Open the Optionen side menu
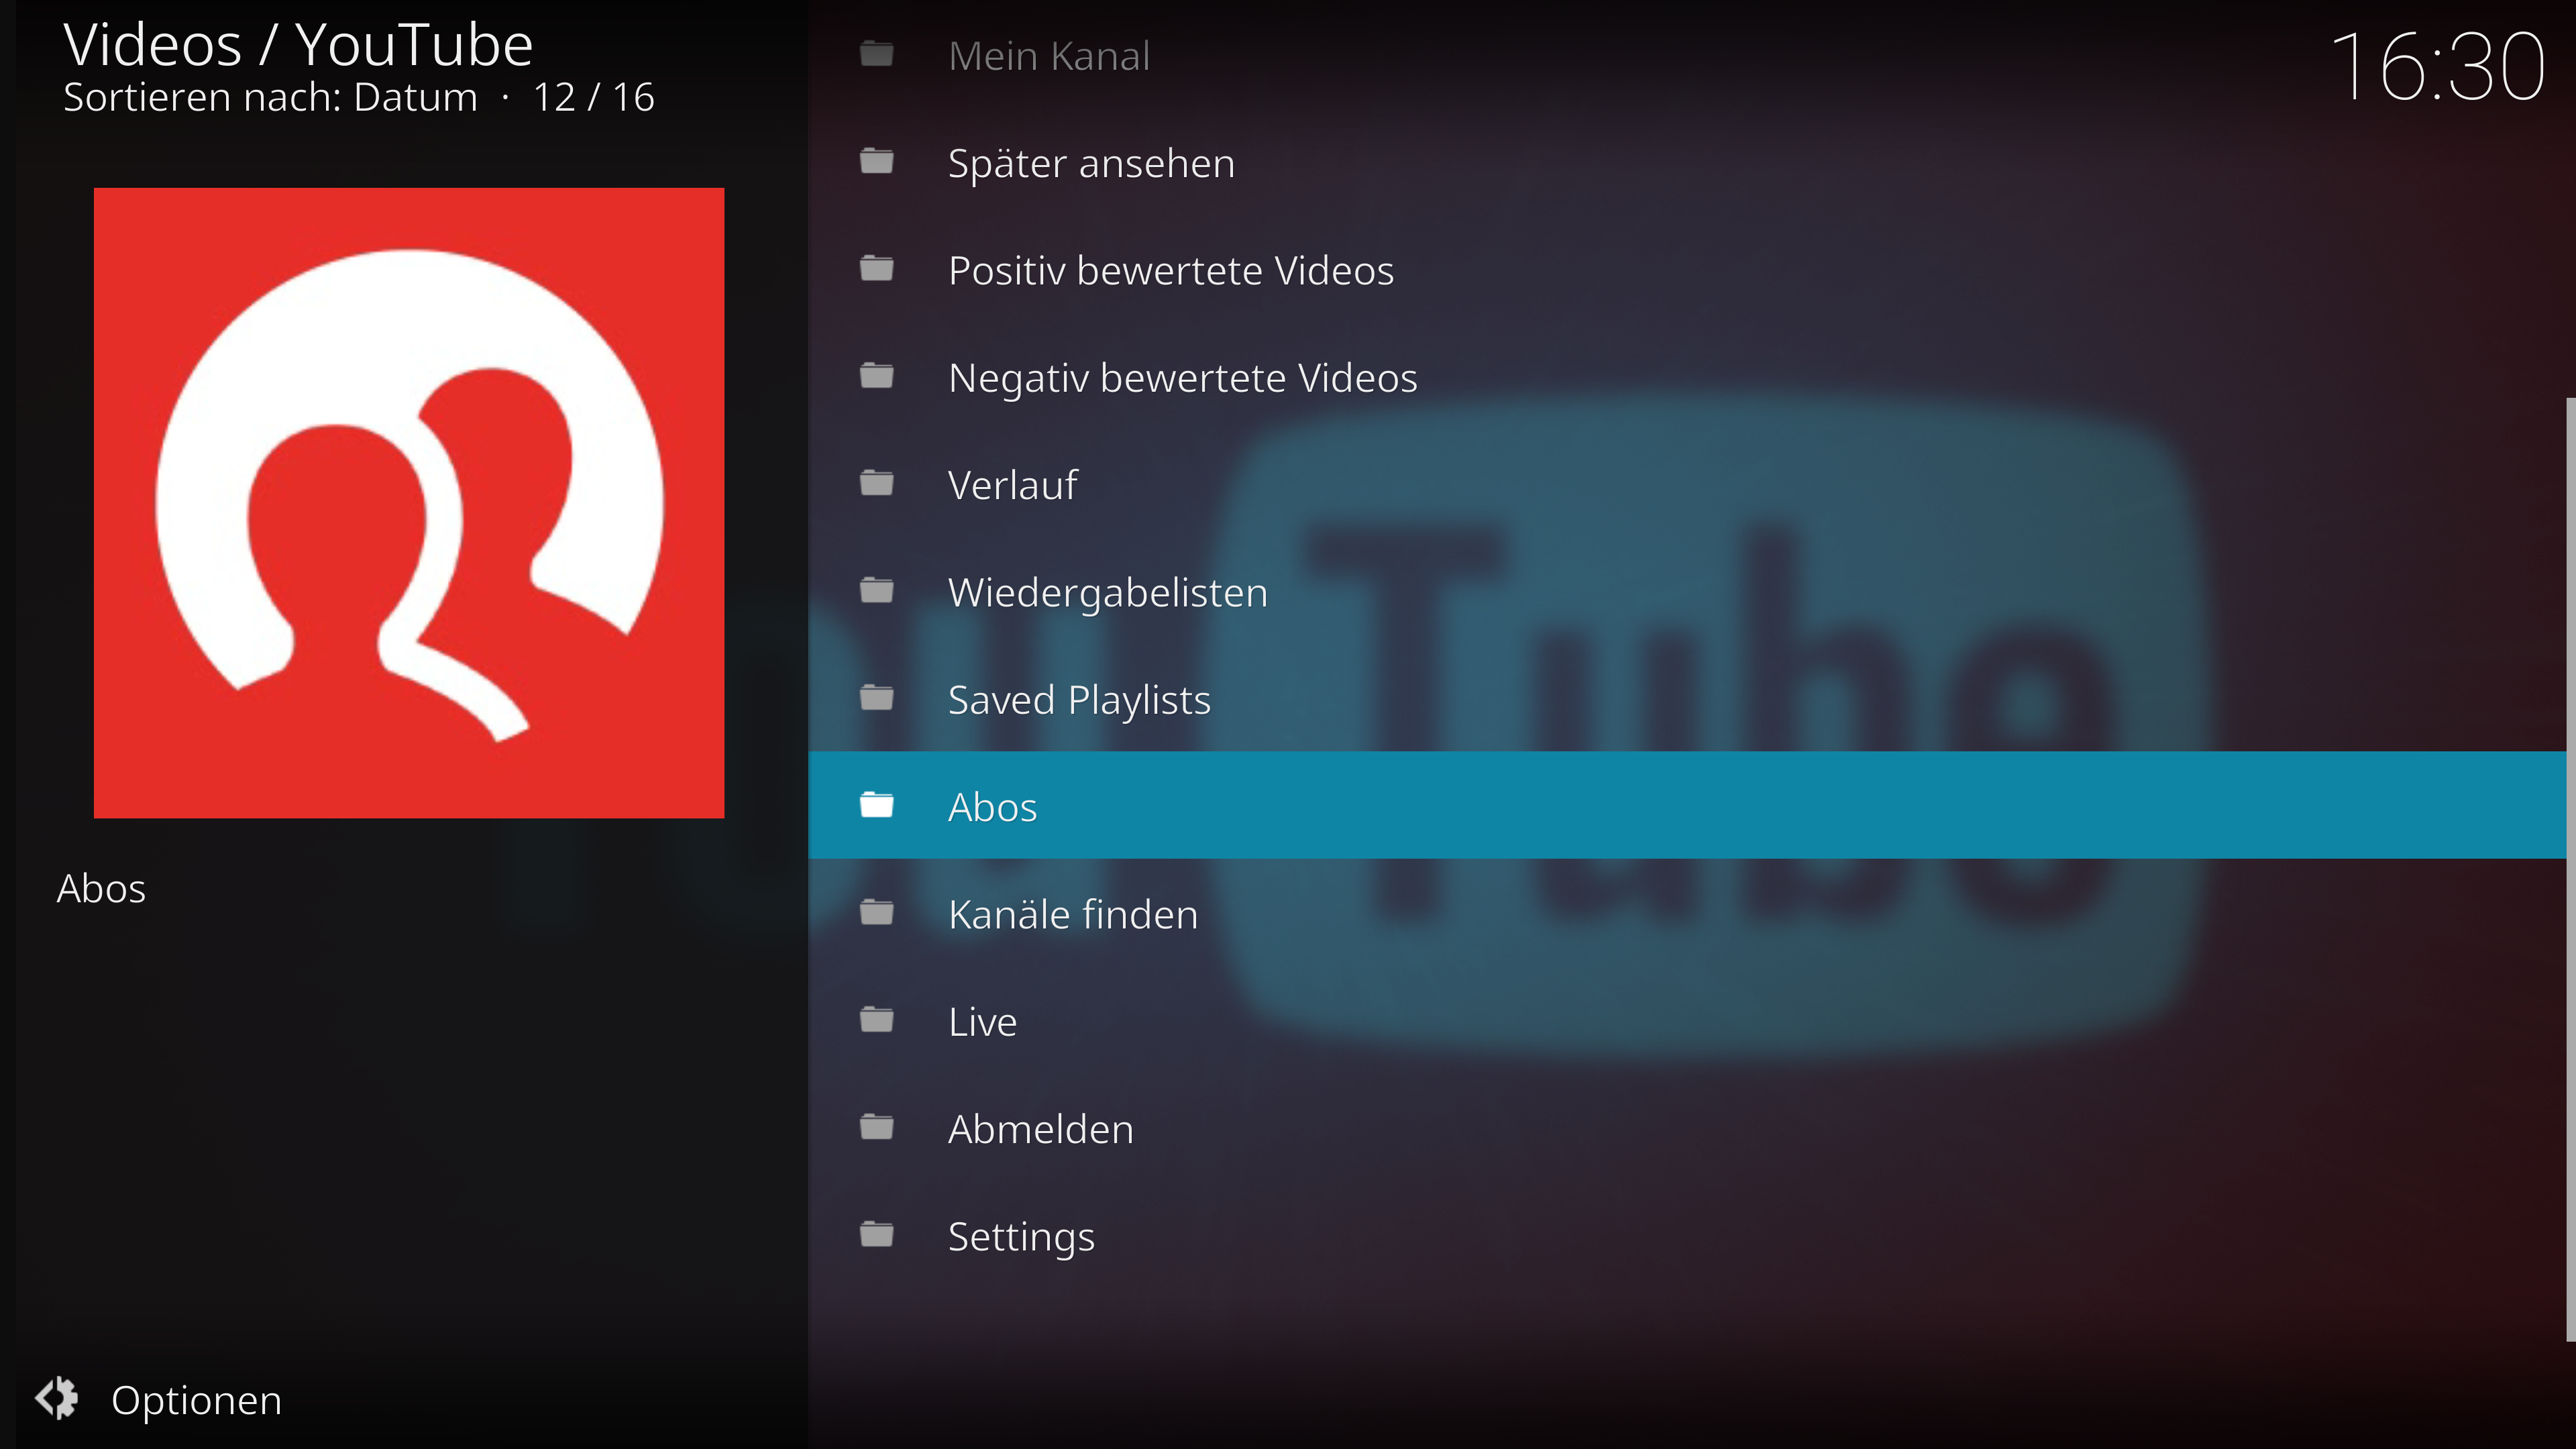The height and width of the screenshot is (1449, 2576). (158, 1399)
